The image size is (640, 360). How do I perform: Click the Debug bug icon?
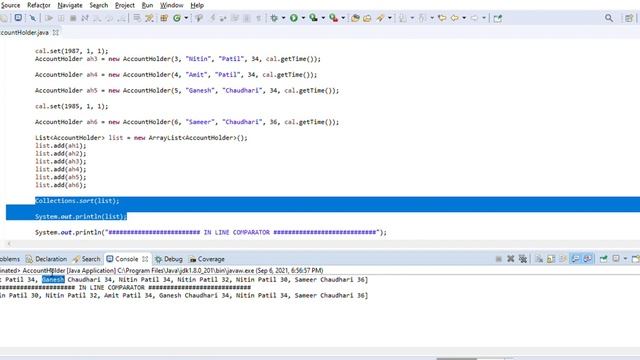point(274,18)
